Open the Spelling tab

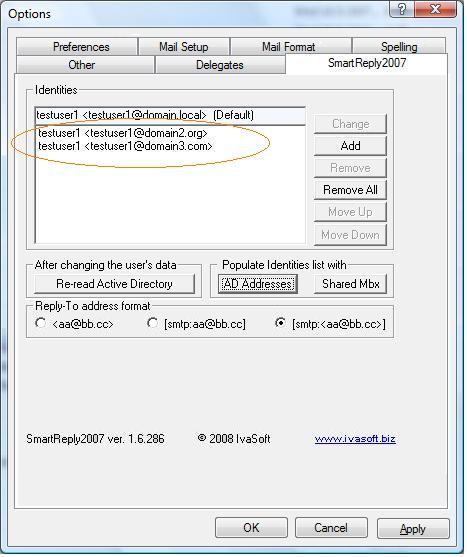point(399,47)
